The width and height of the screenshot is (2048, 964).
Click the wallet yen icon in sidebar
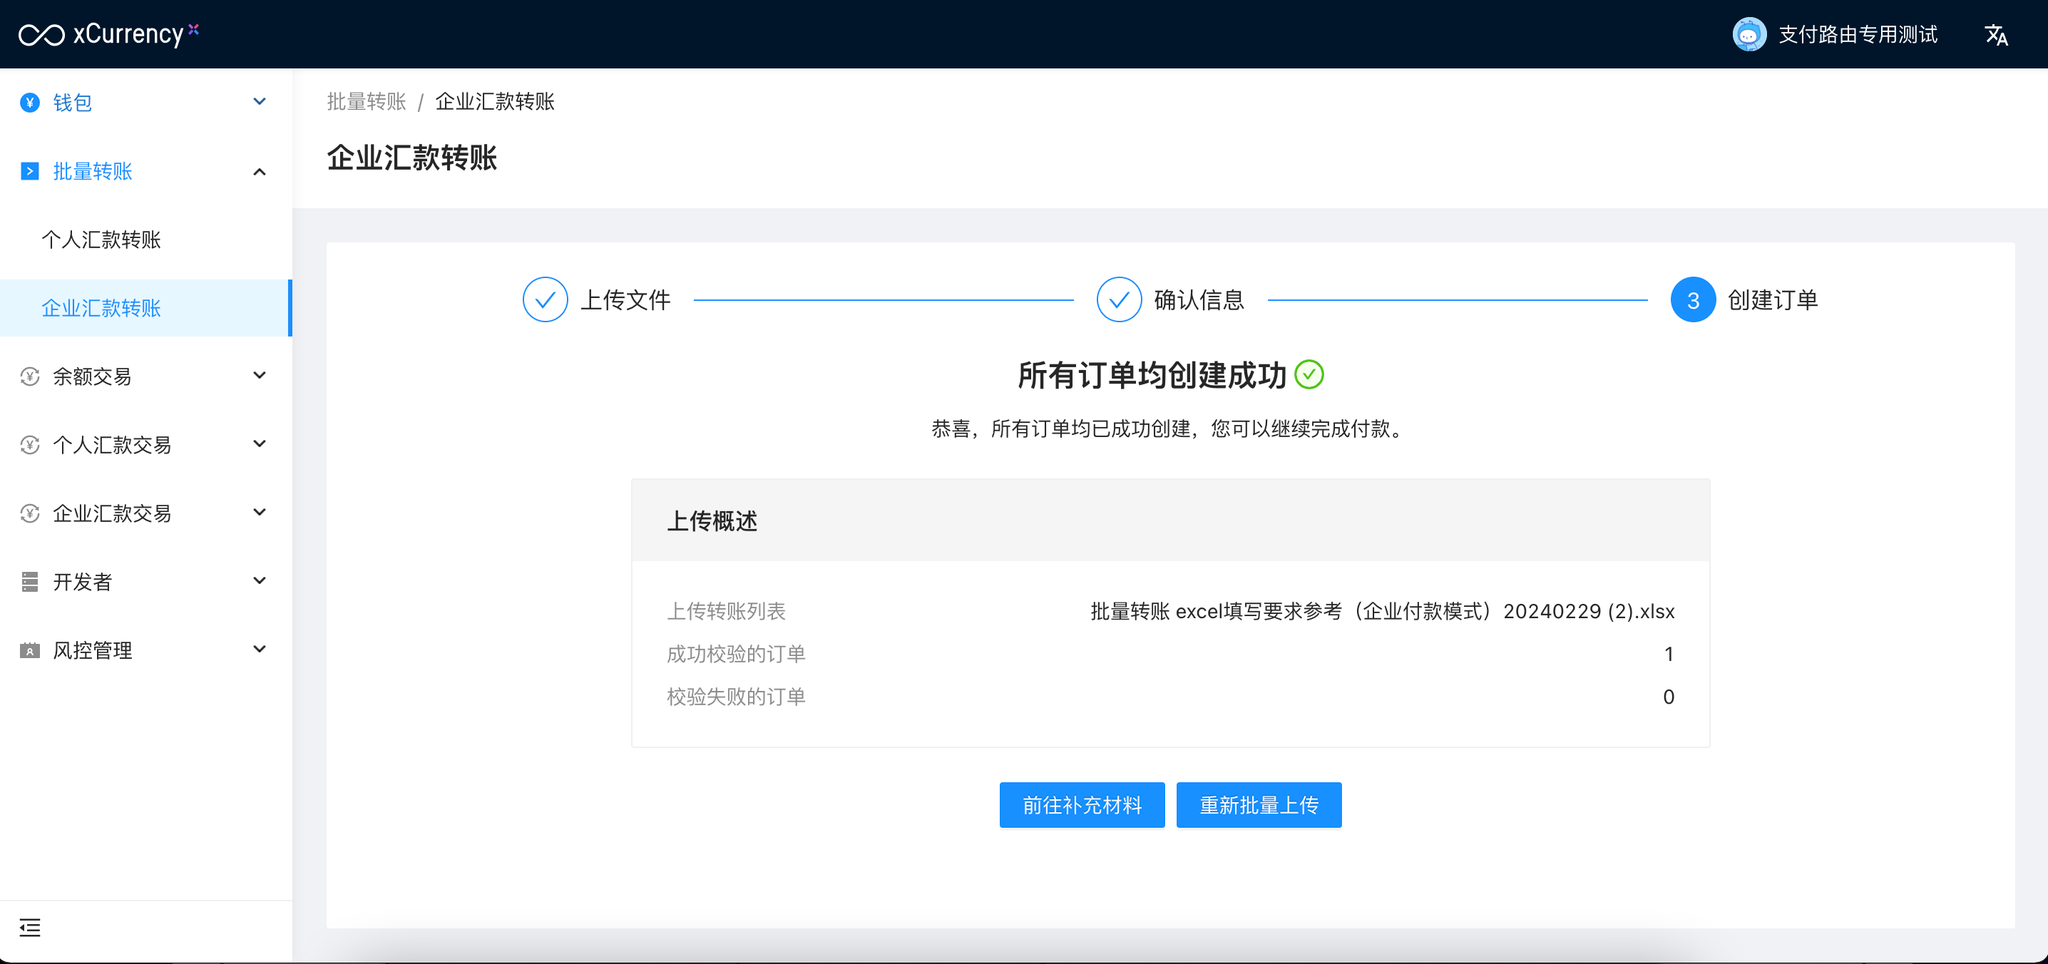pos(30,102)
